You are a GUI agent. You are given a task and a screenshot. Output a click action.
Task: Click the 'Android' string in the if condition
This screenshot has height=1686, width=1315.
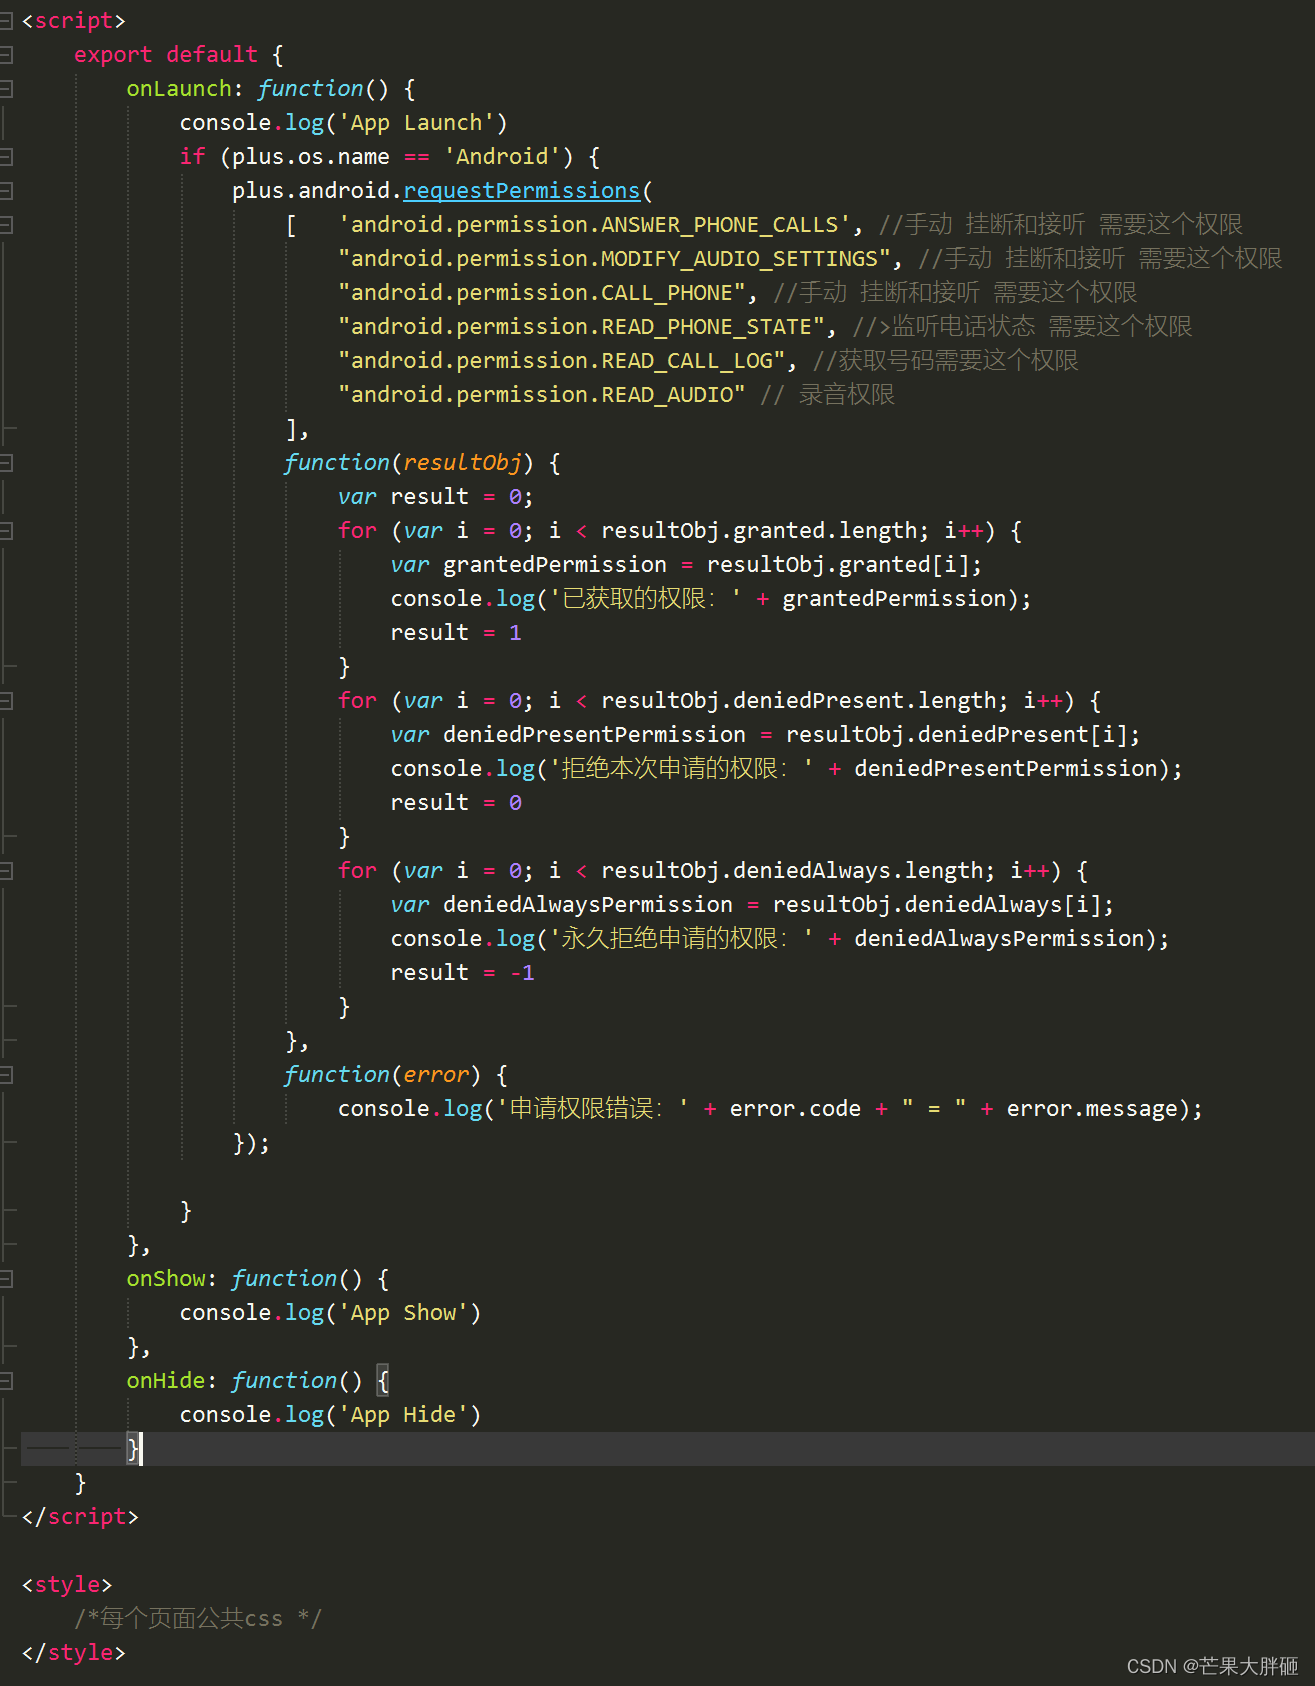click(502, 156)
